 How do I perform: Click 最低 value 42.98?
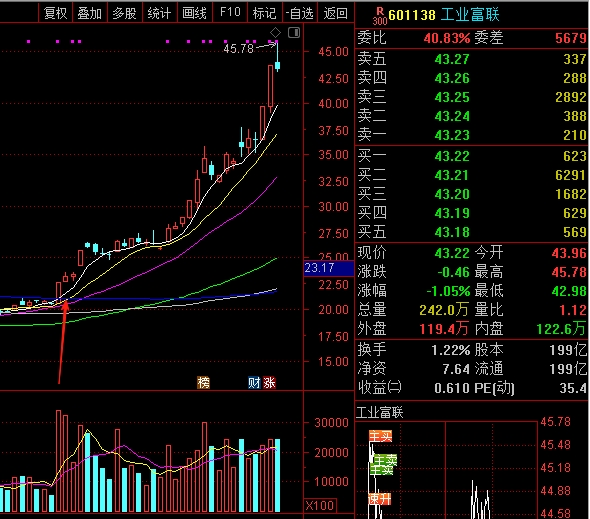[x=569, y=291]
